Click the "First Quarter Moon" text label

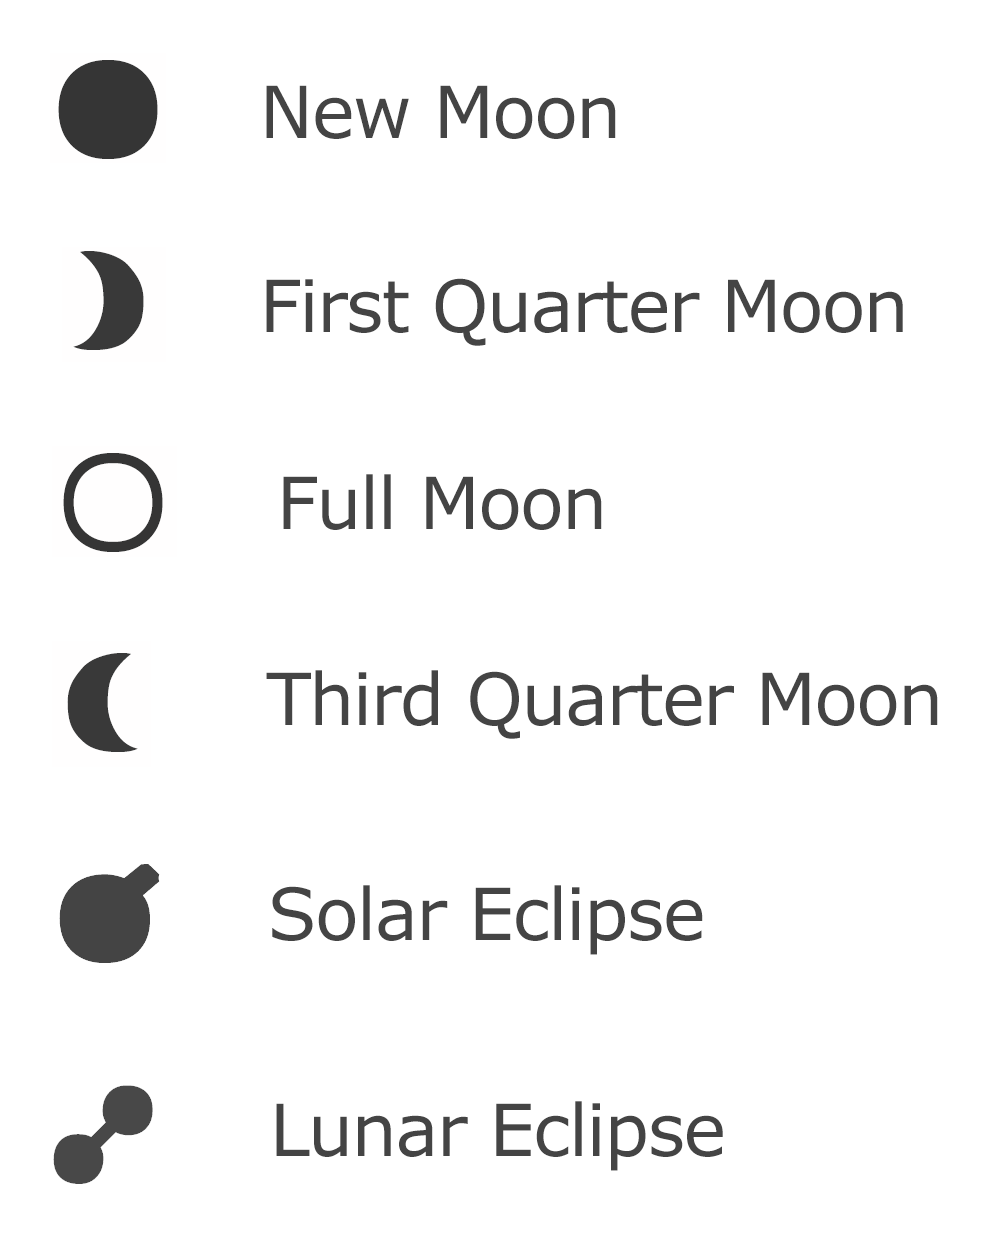click(583, 307)
